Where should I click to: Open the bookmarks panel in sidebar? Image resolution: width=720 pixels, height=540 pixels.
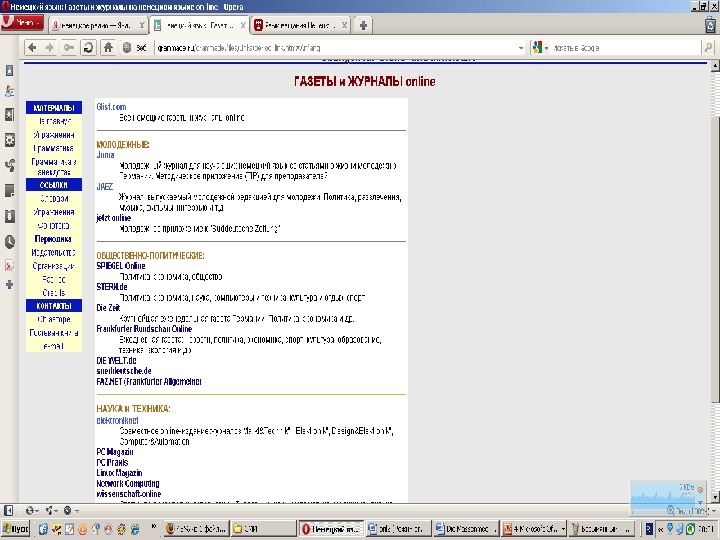click(9, 70)
